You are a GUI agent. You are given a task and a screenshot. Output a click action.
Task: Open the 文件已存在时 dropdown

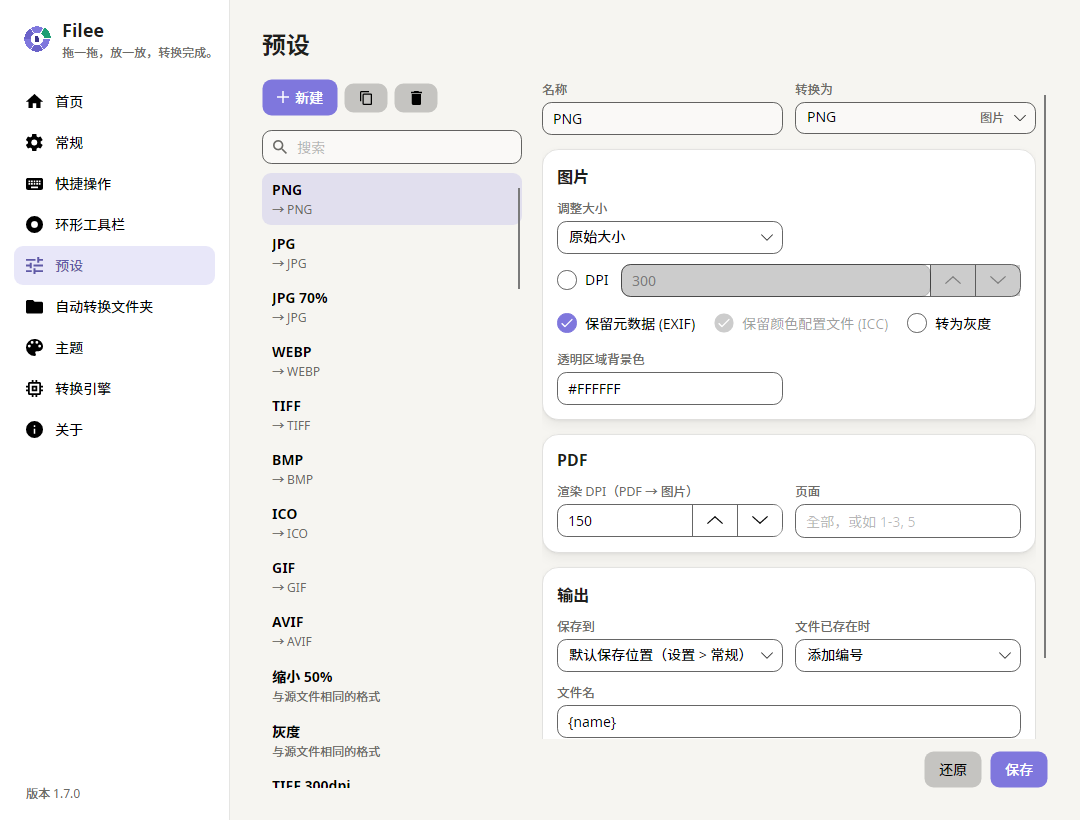coord(908,655)
